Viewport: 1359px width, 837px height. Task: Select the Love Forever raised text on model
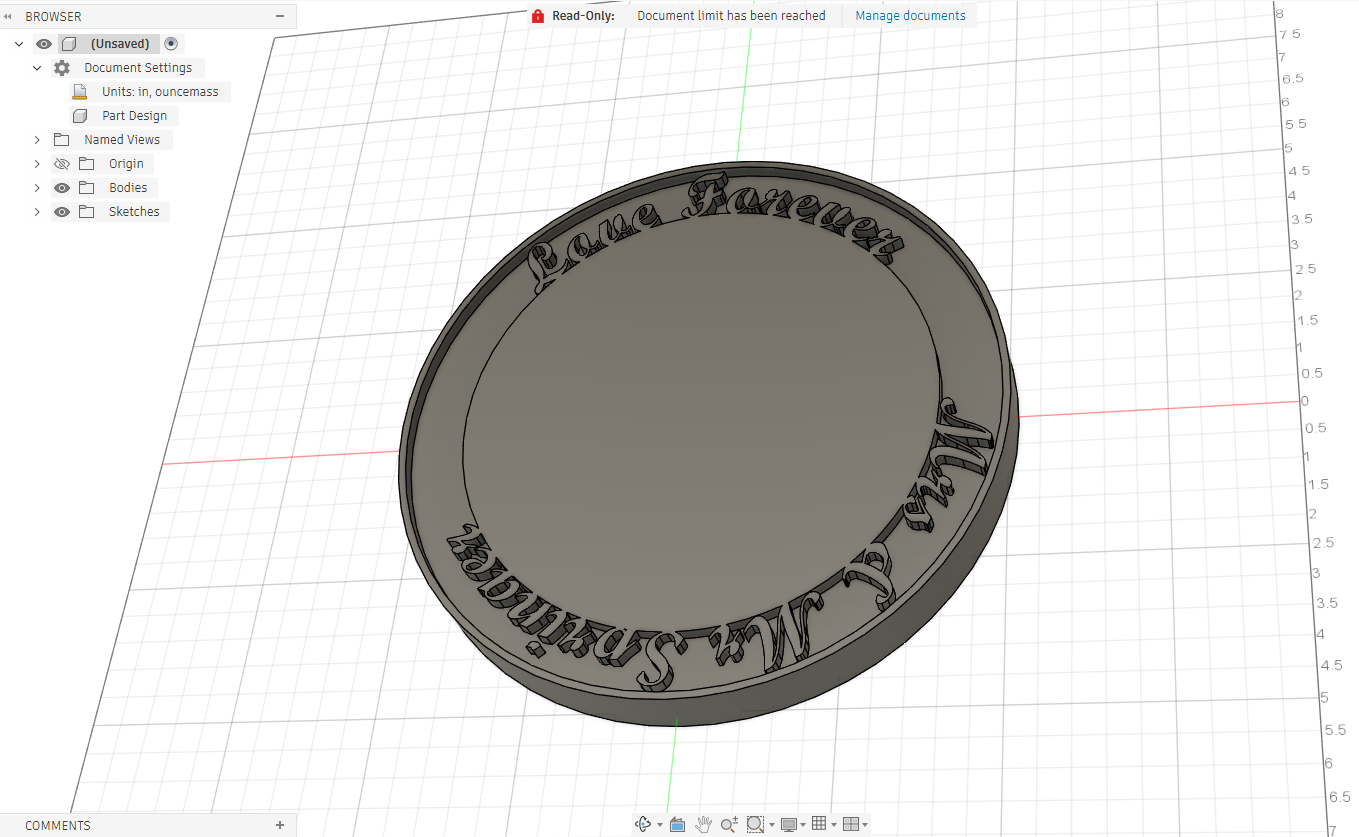[x=716, y=230]
